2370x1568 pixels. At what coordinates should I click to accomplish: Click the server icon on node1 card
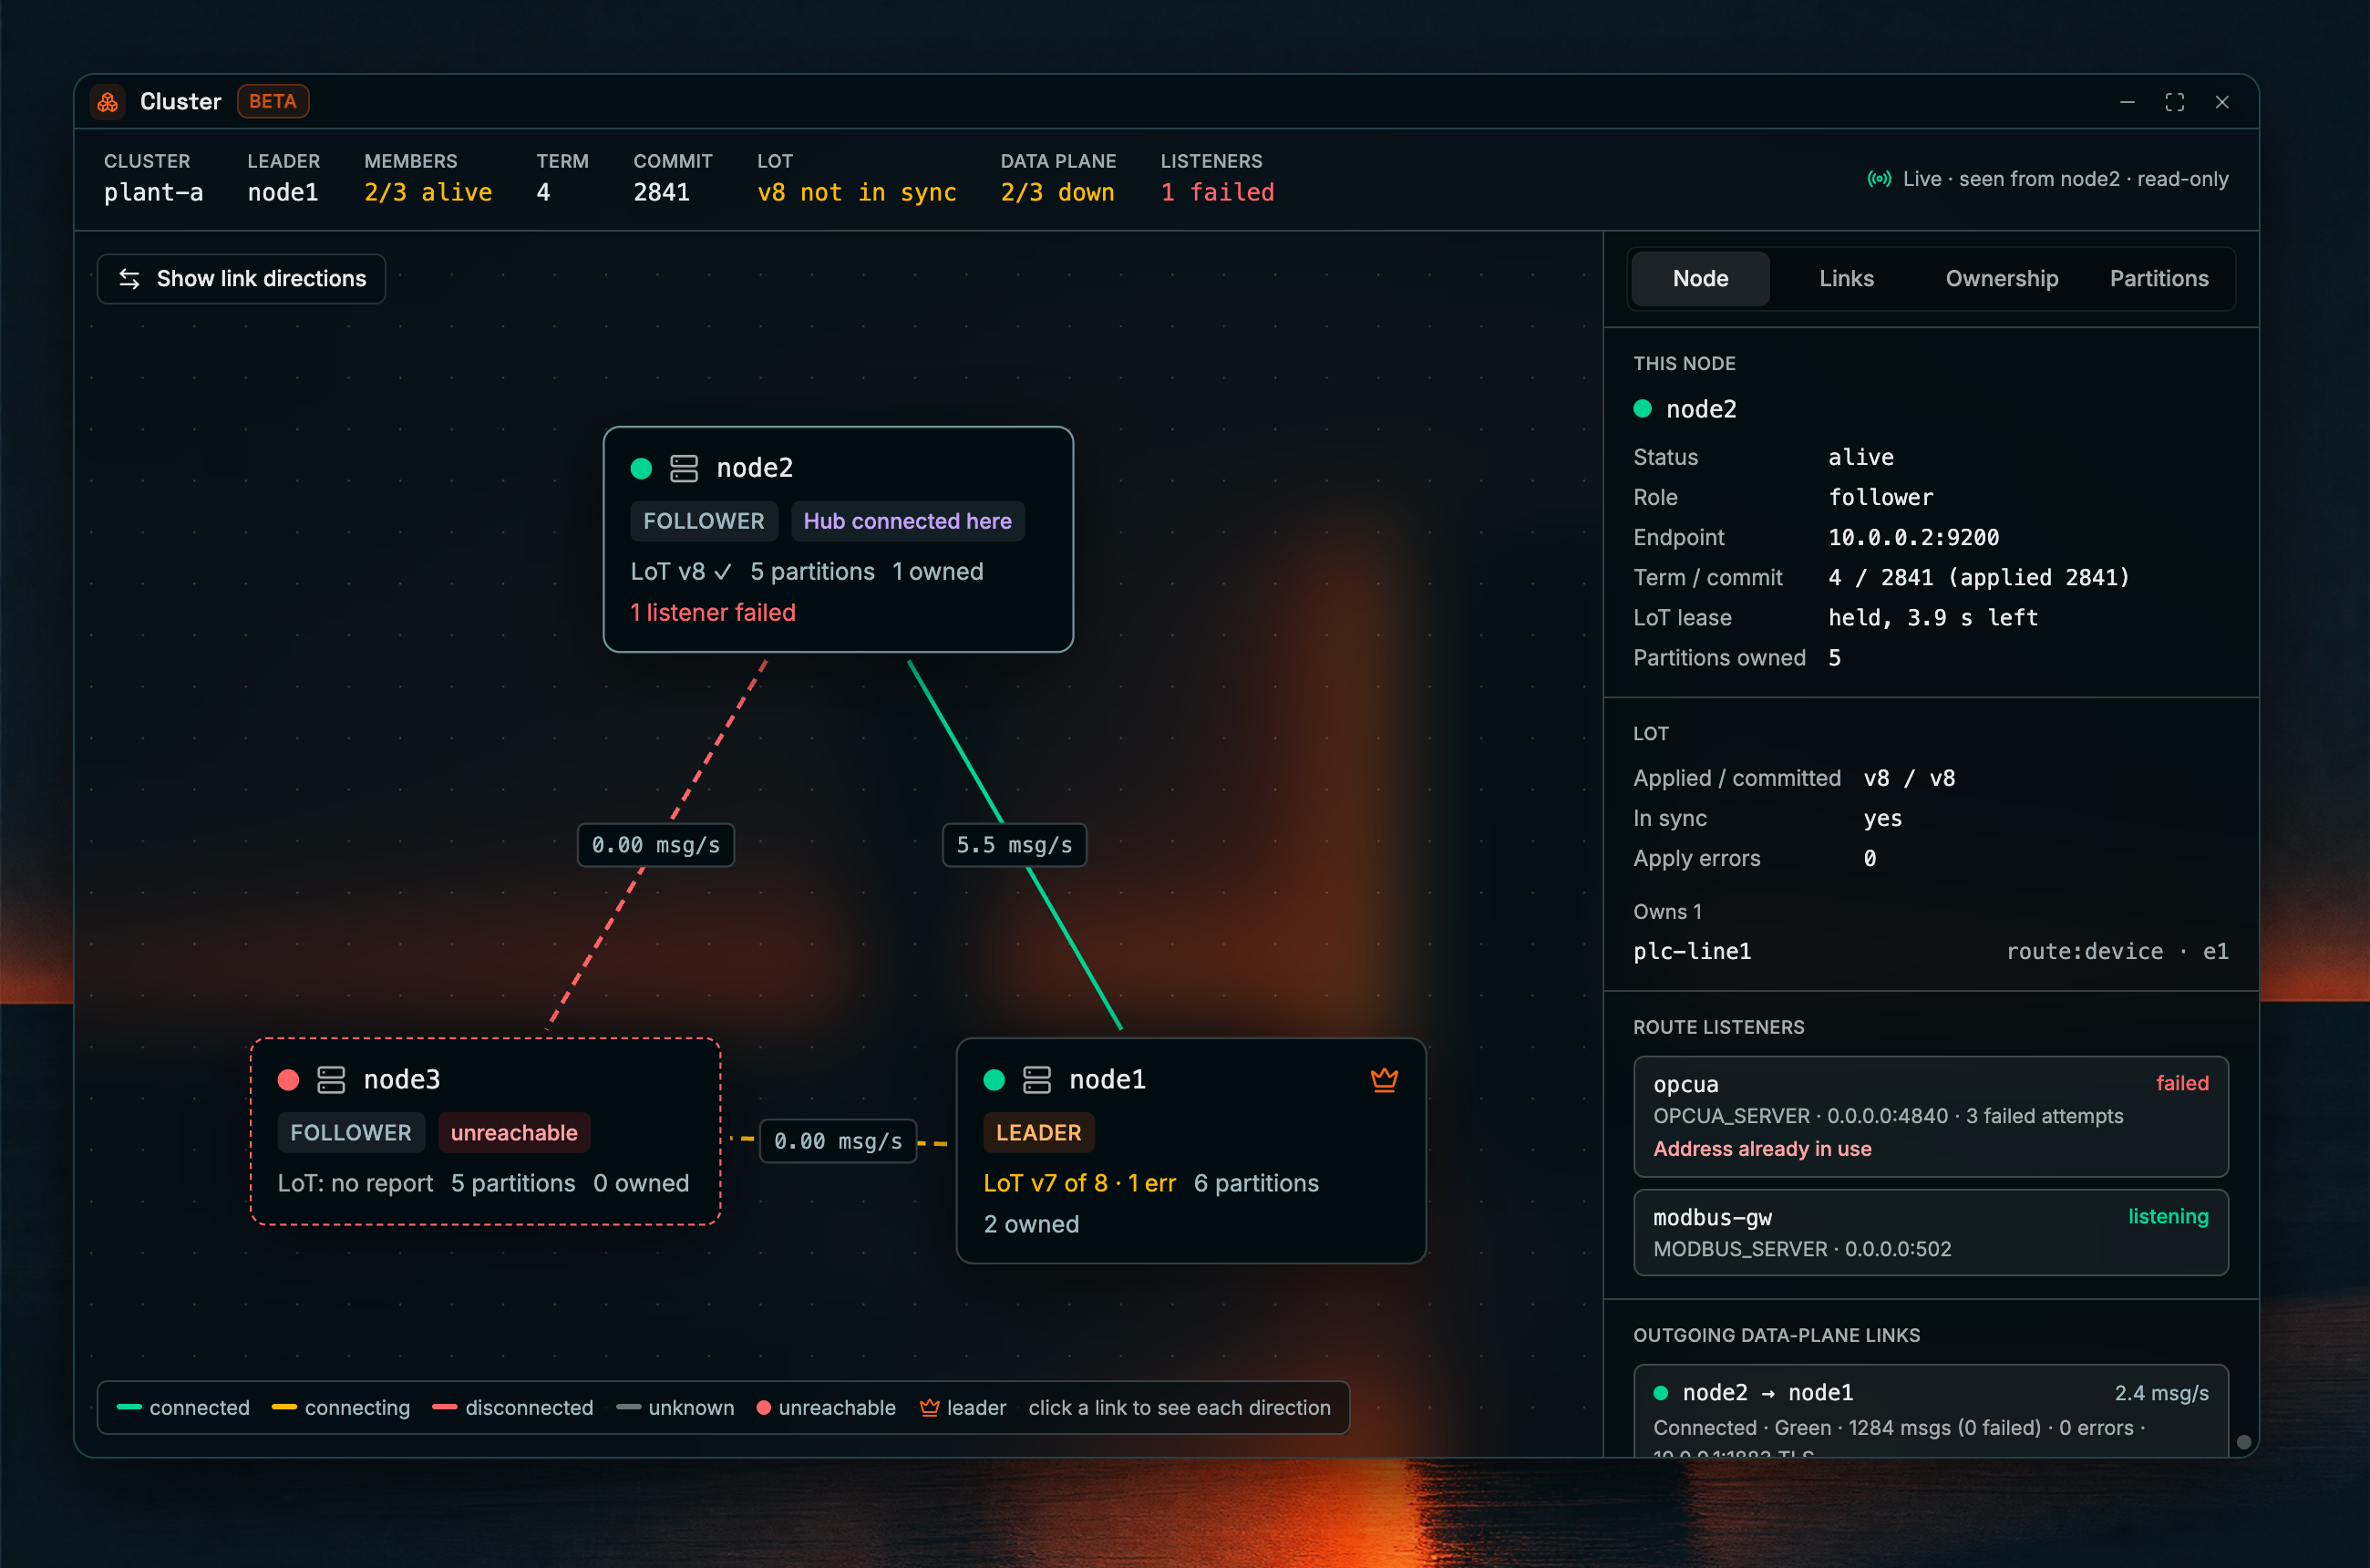coord(1037,1080)
